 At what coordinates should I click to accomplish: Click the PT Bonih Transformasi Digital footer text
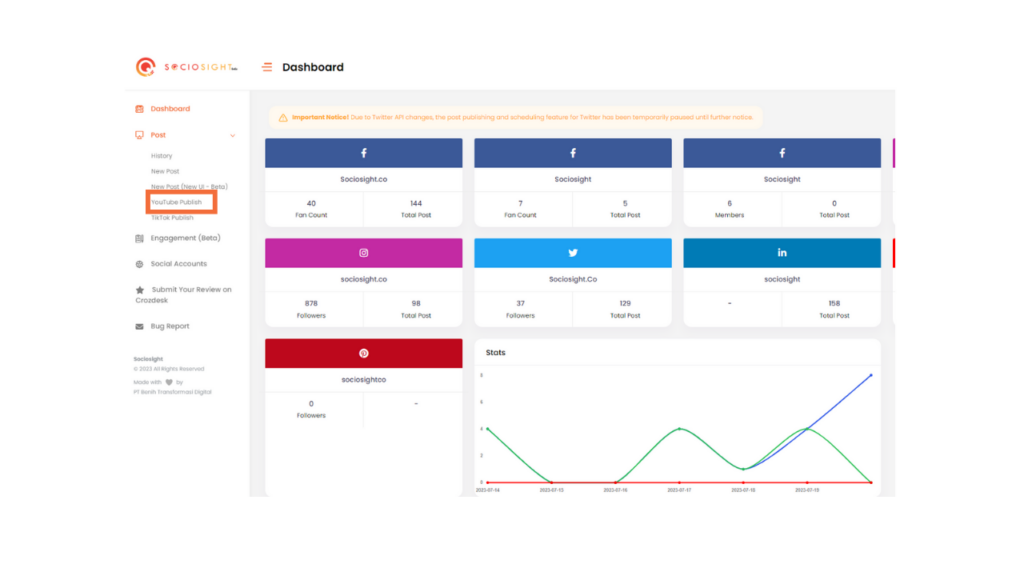(172, 392)
